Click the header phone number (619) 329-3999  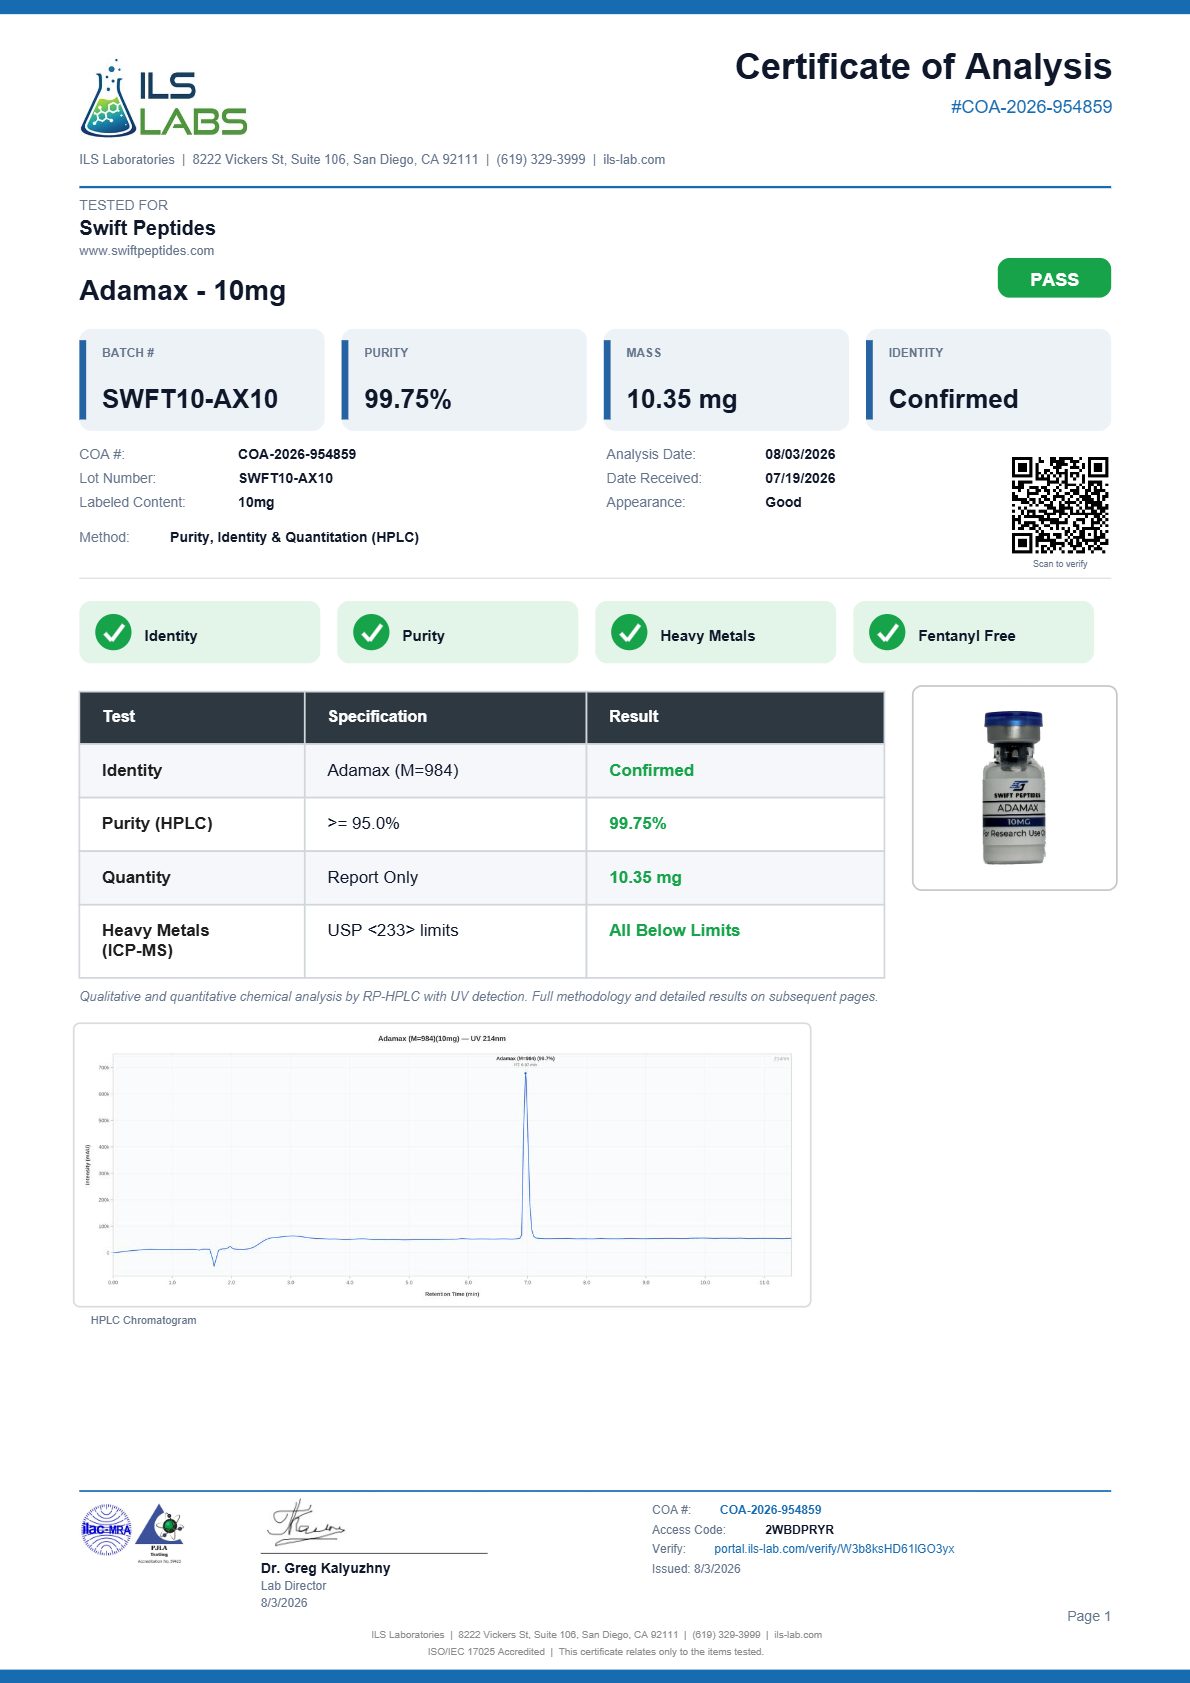pyautogui.click(x=541, y=160)
